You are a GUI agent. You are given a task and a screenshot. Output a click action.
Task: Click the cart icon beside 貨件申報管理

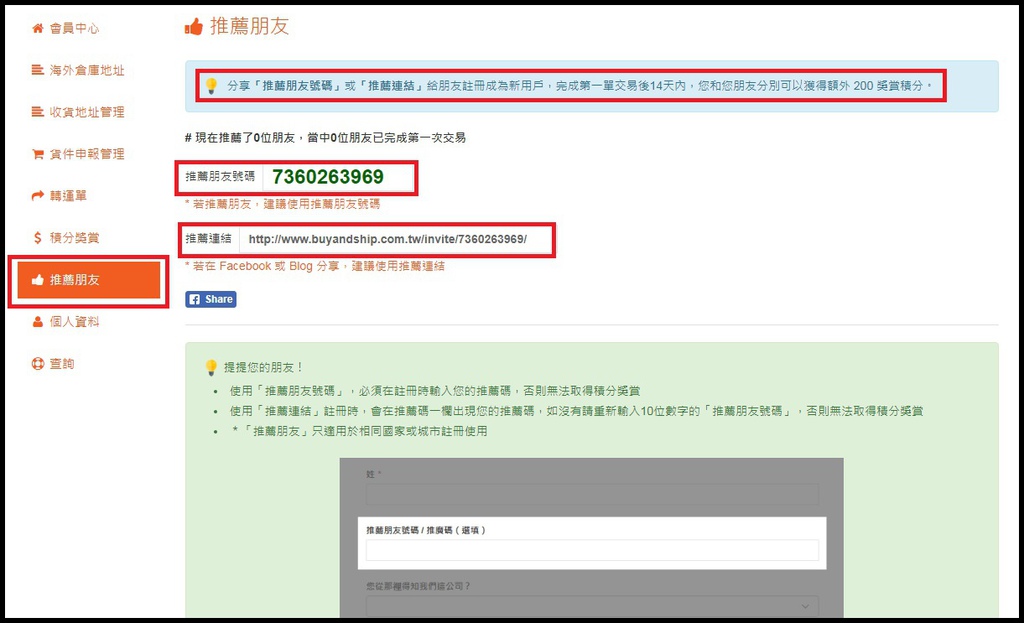(38, 154)
